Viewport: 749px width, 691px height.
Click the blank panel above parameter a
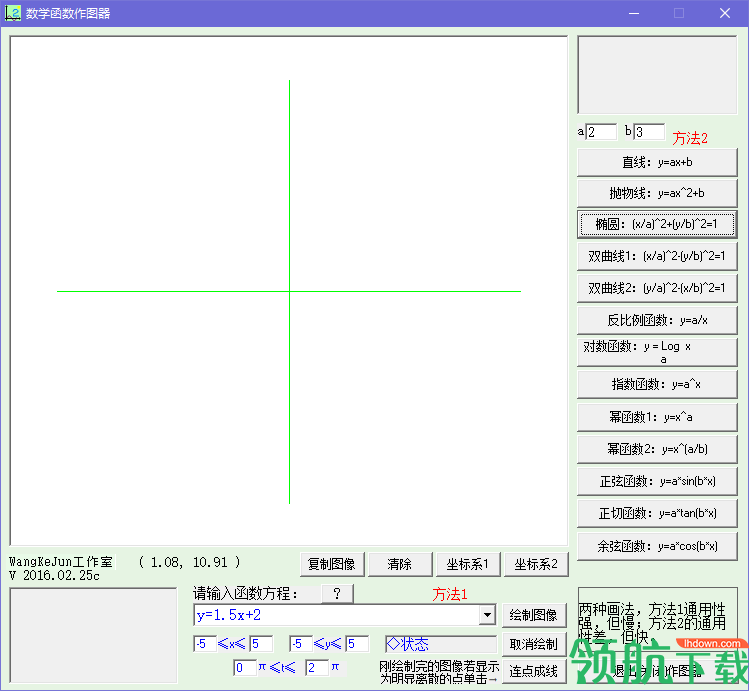pyautogui.click(x=657, y=75)
